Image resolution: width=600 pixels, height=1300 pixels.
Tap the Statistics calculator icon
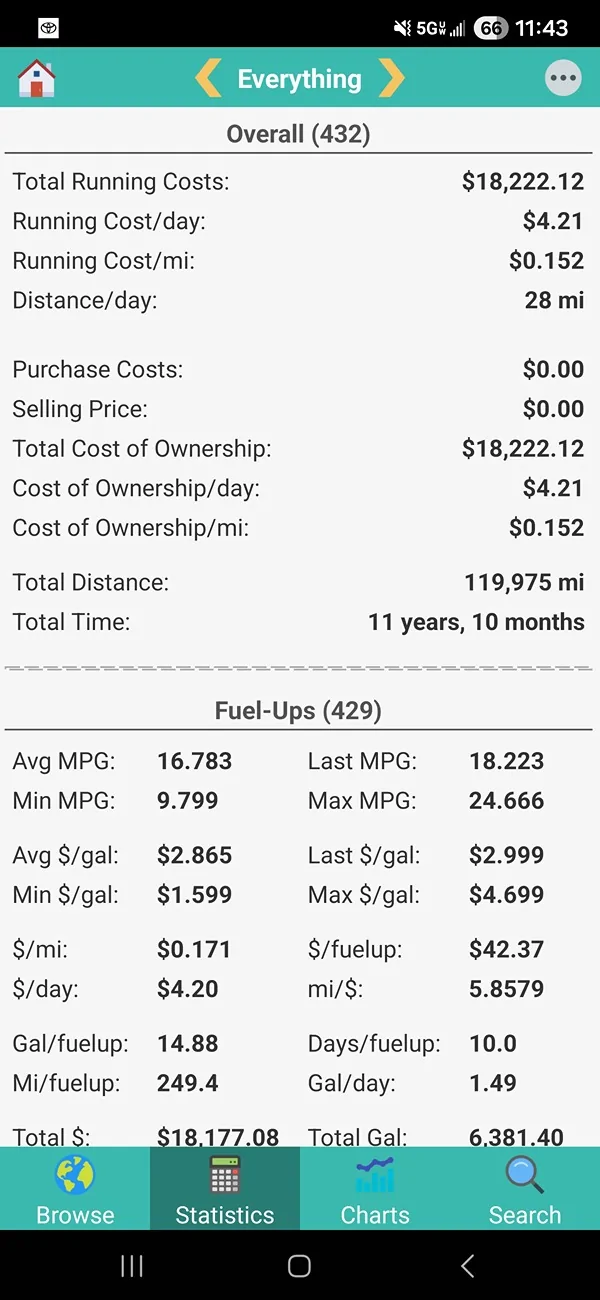tap(225, 1177)
